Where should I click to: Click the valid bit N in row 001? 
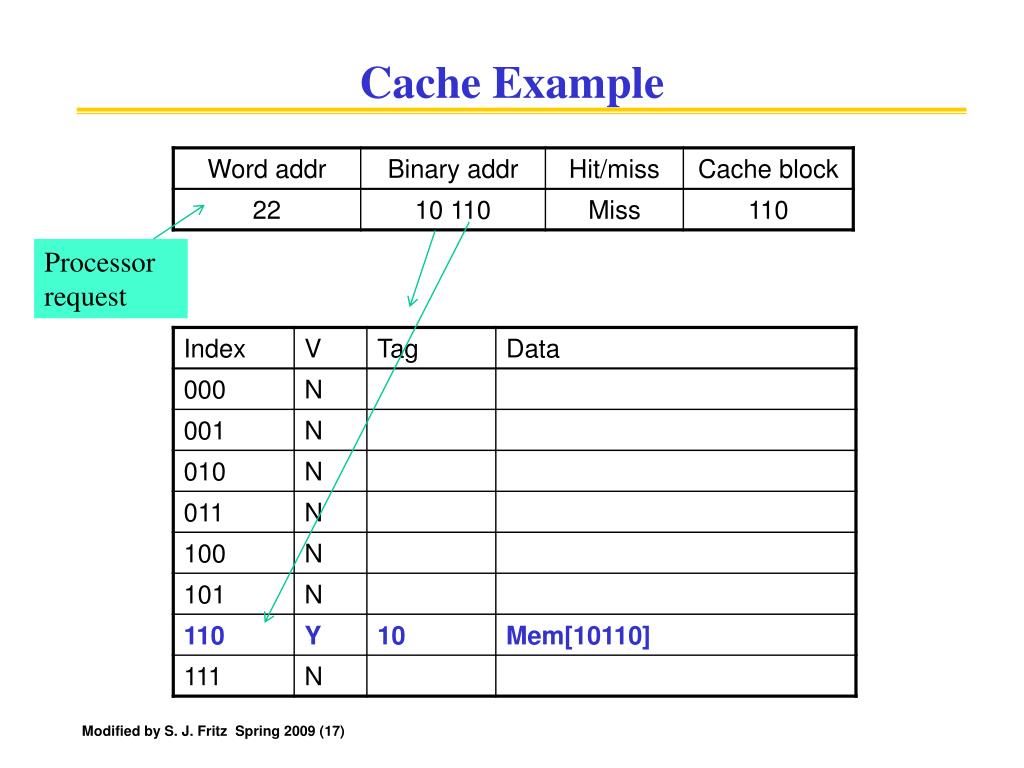[313, 431]
